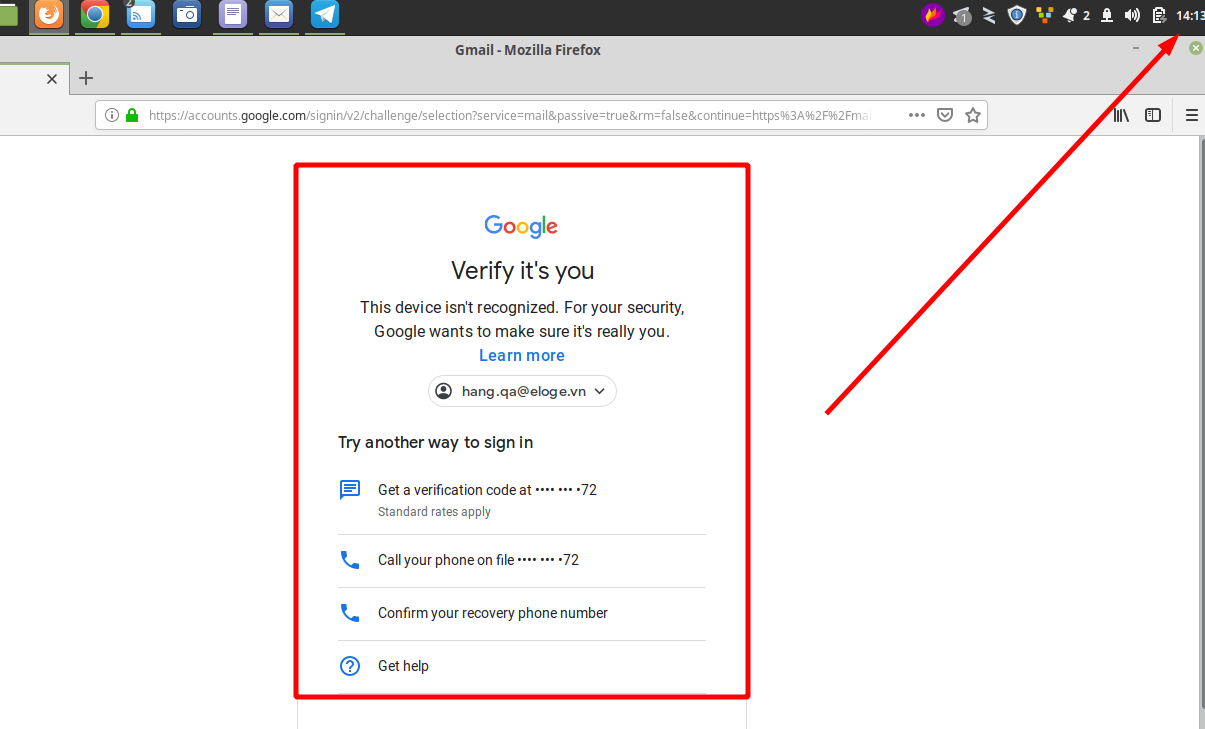Open the screen-cast app with Wi-Fi symbol
The height and width of the screenshot is (729, 1205).
[x=141, y=14]
